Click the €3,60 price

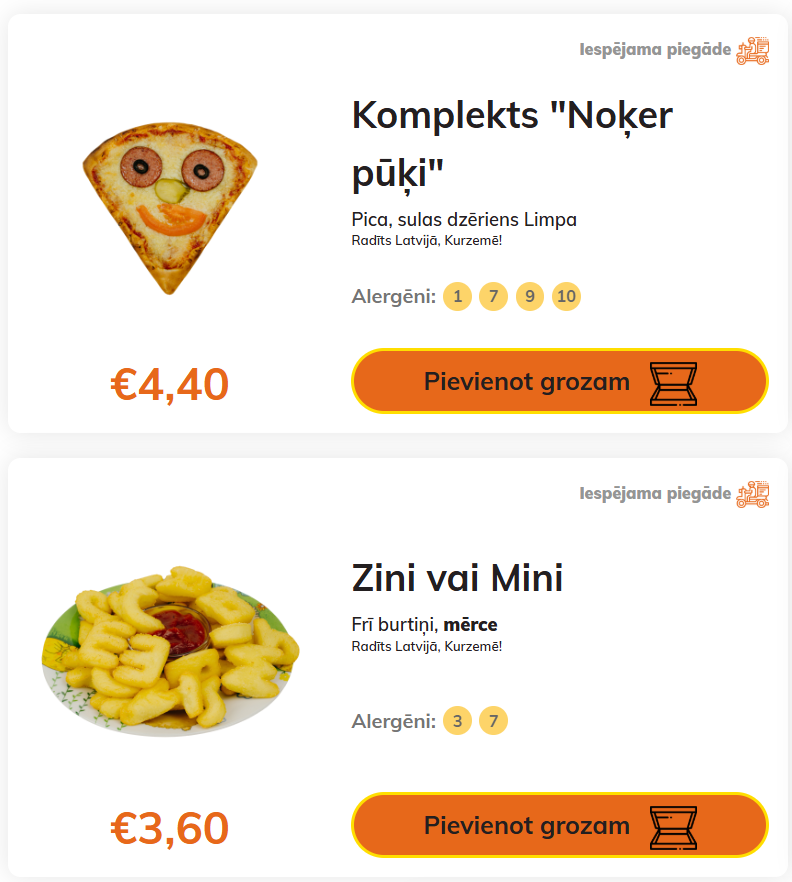[170, 828]
